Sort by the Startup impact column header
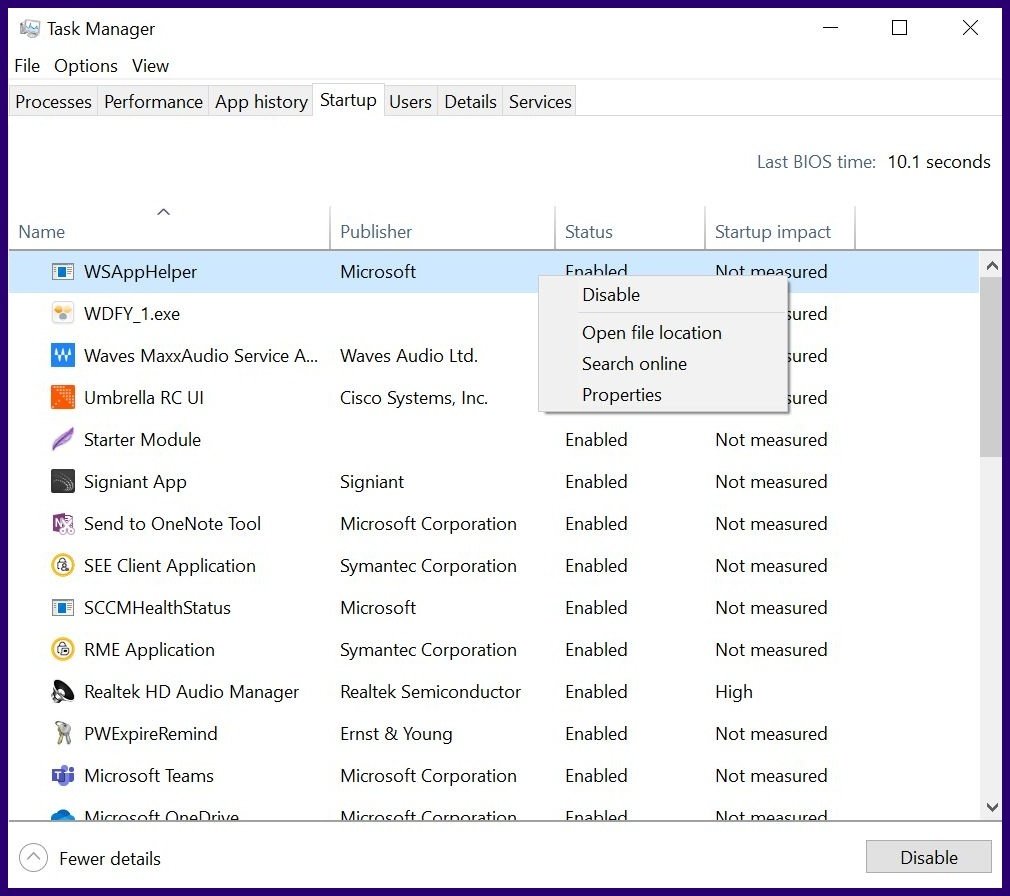This screenshot has height=896, width=1010. pos(780,228)
